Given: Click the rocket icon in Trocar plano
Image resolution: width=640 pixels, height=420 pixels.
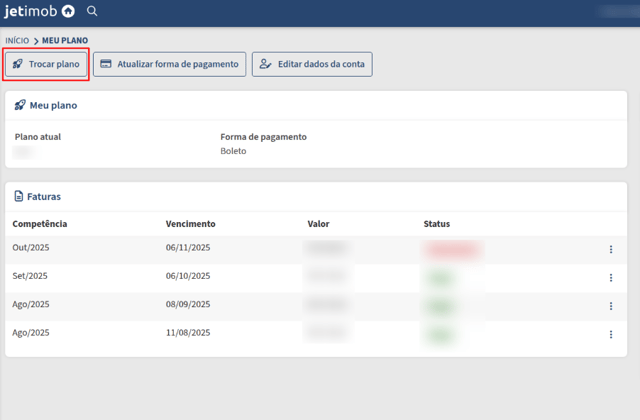Looking at the screenshot, I should point(18,64).
